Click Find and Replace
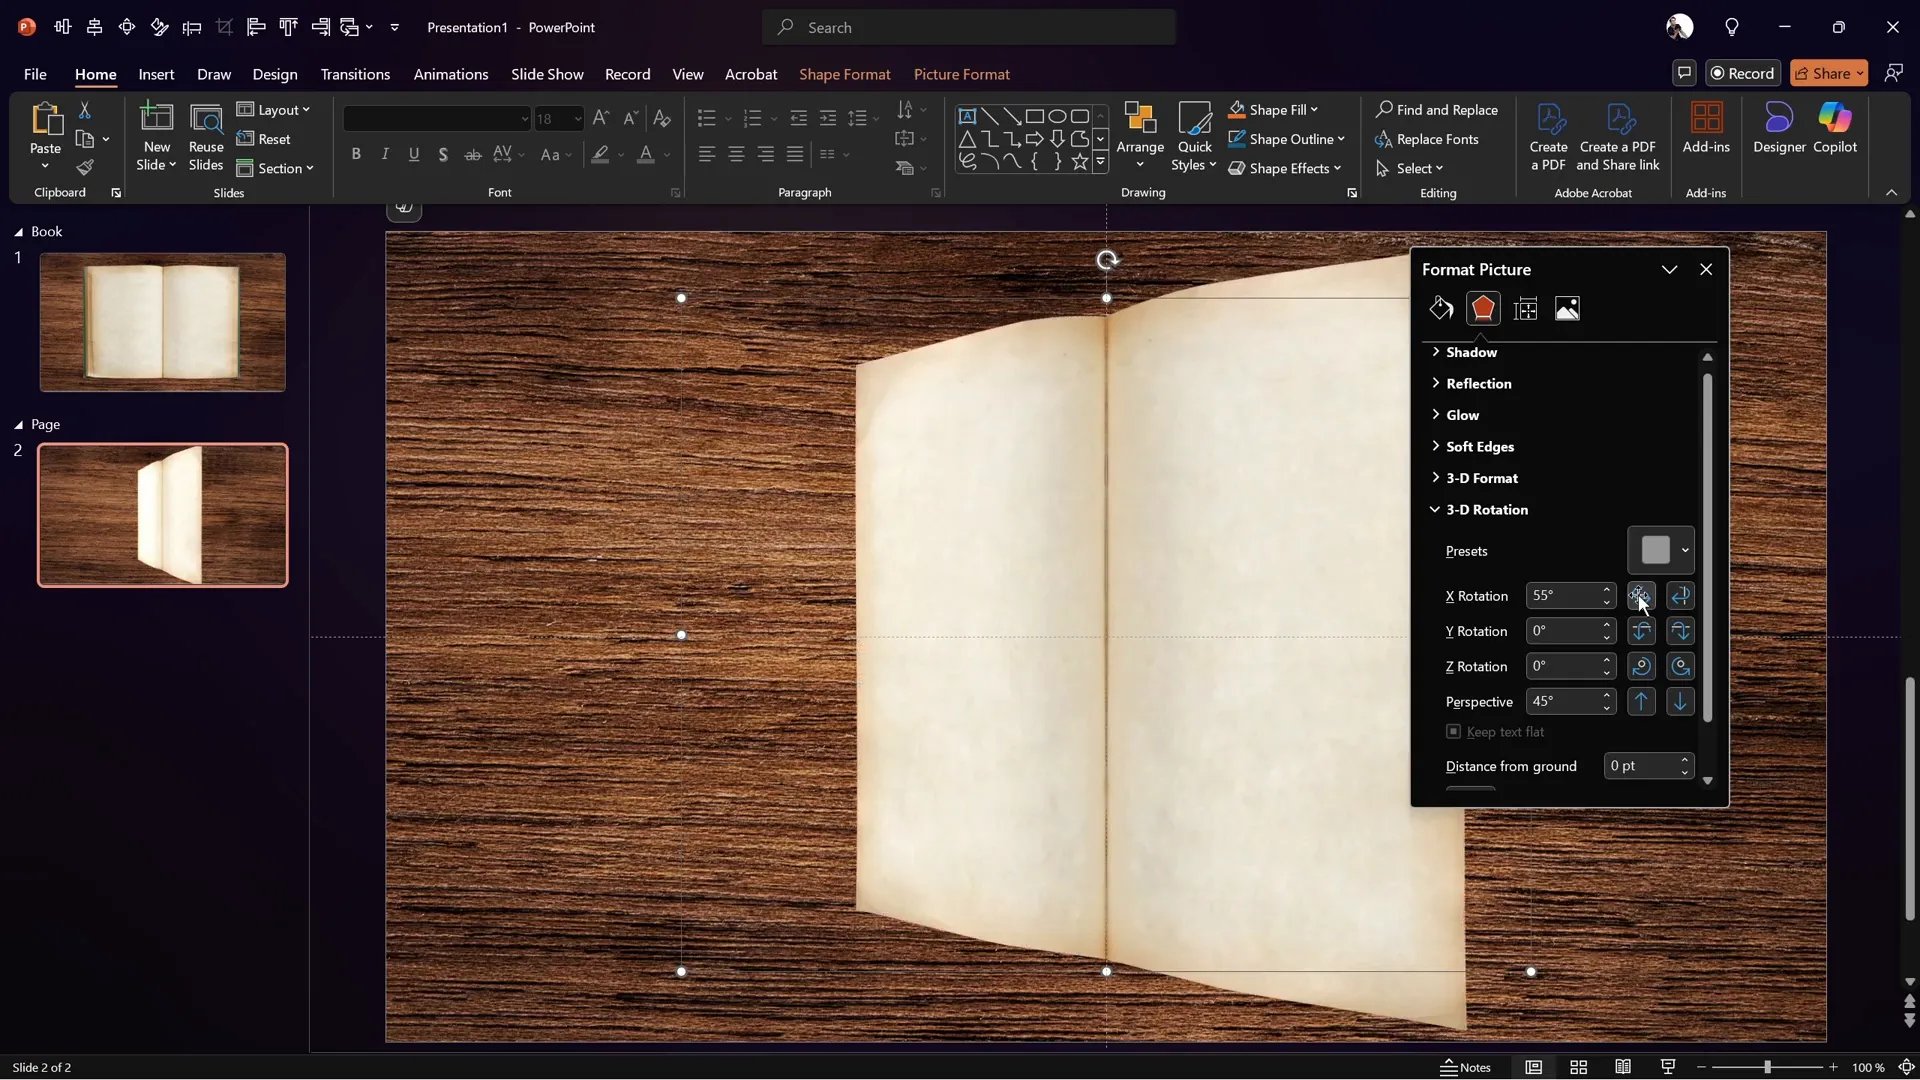Image resolution: width=1920 pixels, height=1080 pixels. (x=1437, y=110)
